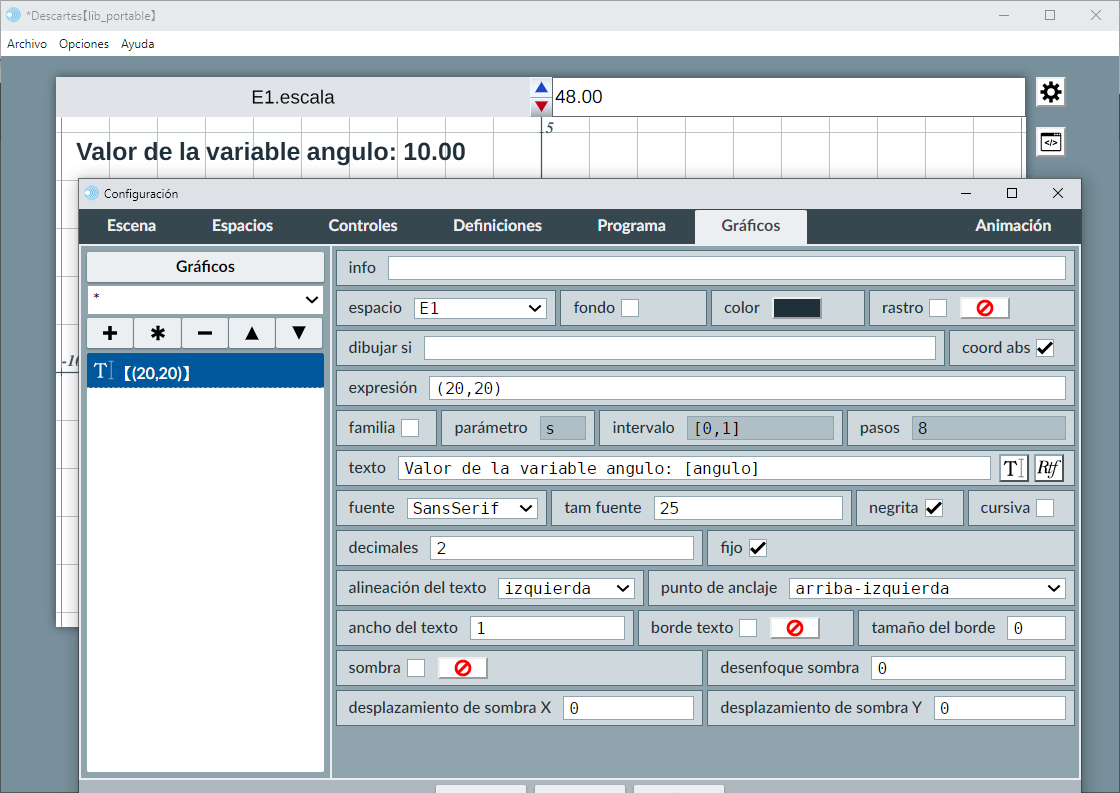
Task: Delete graphic with the minus button
Action: (204, 333)
